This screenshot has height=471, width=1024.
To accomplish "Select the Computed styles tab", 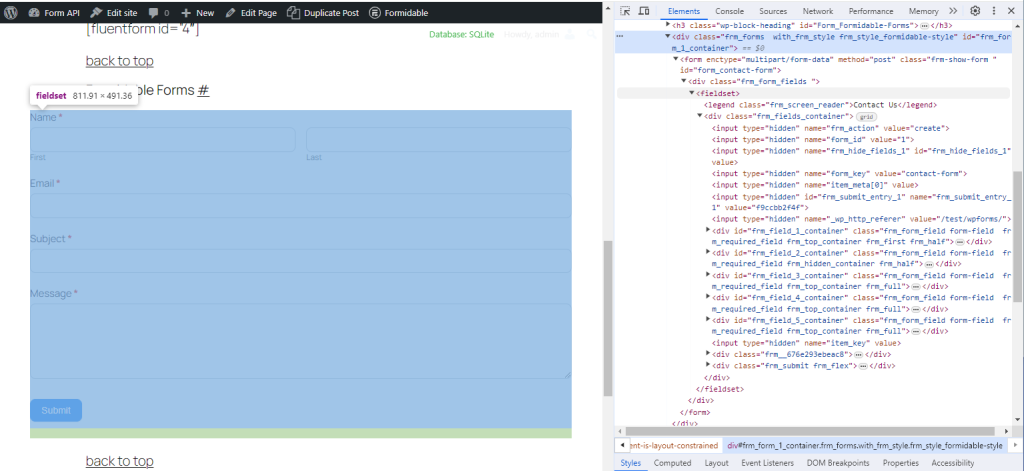I will coord(672,463).
